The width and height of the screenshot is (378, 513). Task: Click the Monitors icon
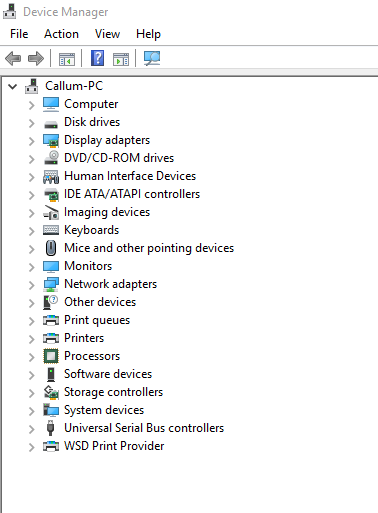(51, 266)
